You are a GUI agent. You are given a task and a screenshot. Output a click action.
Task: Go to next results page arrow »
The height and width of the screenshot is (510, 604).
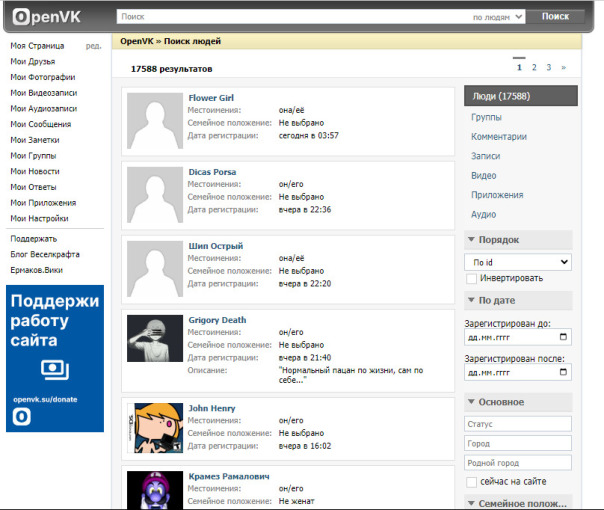click(x=563, y=68)
